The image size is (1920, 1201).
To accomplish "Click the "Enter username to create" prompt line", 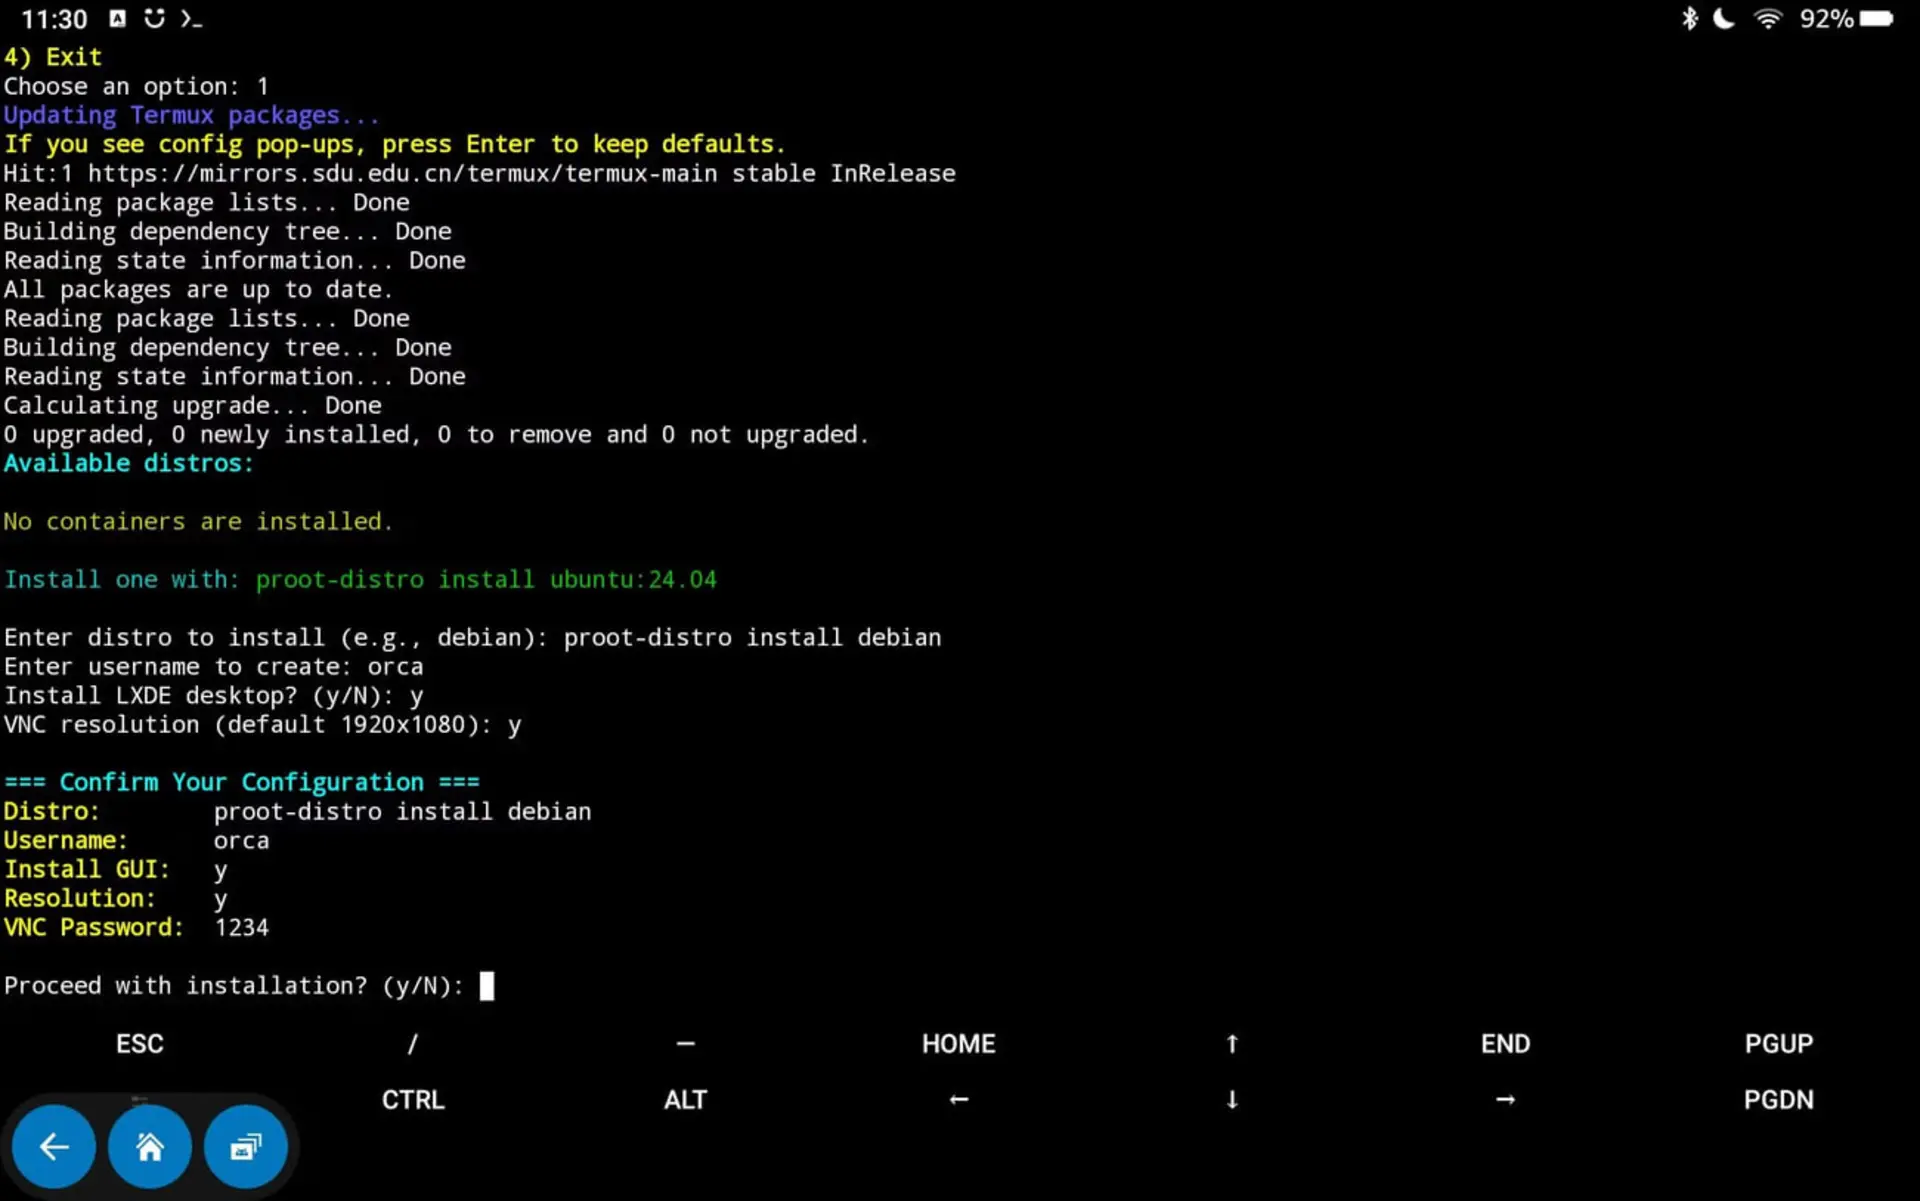I will click(x=214, y=667).
